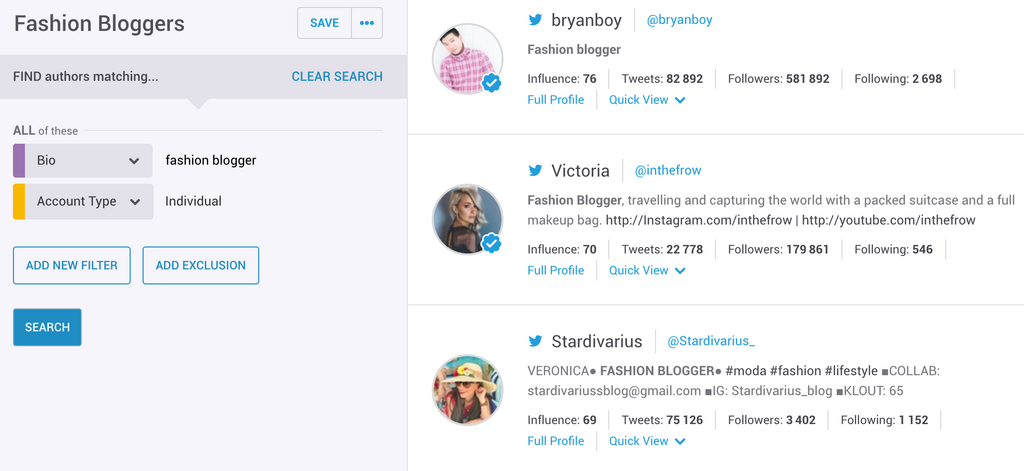The image size is (1024, 471).
Task: Click the 'fashion blogger' bio filter value field
Action: point(211,160)
